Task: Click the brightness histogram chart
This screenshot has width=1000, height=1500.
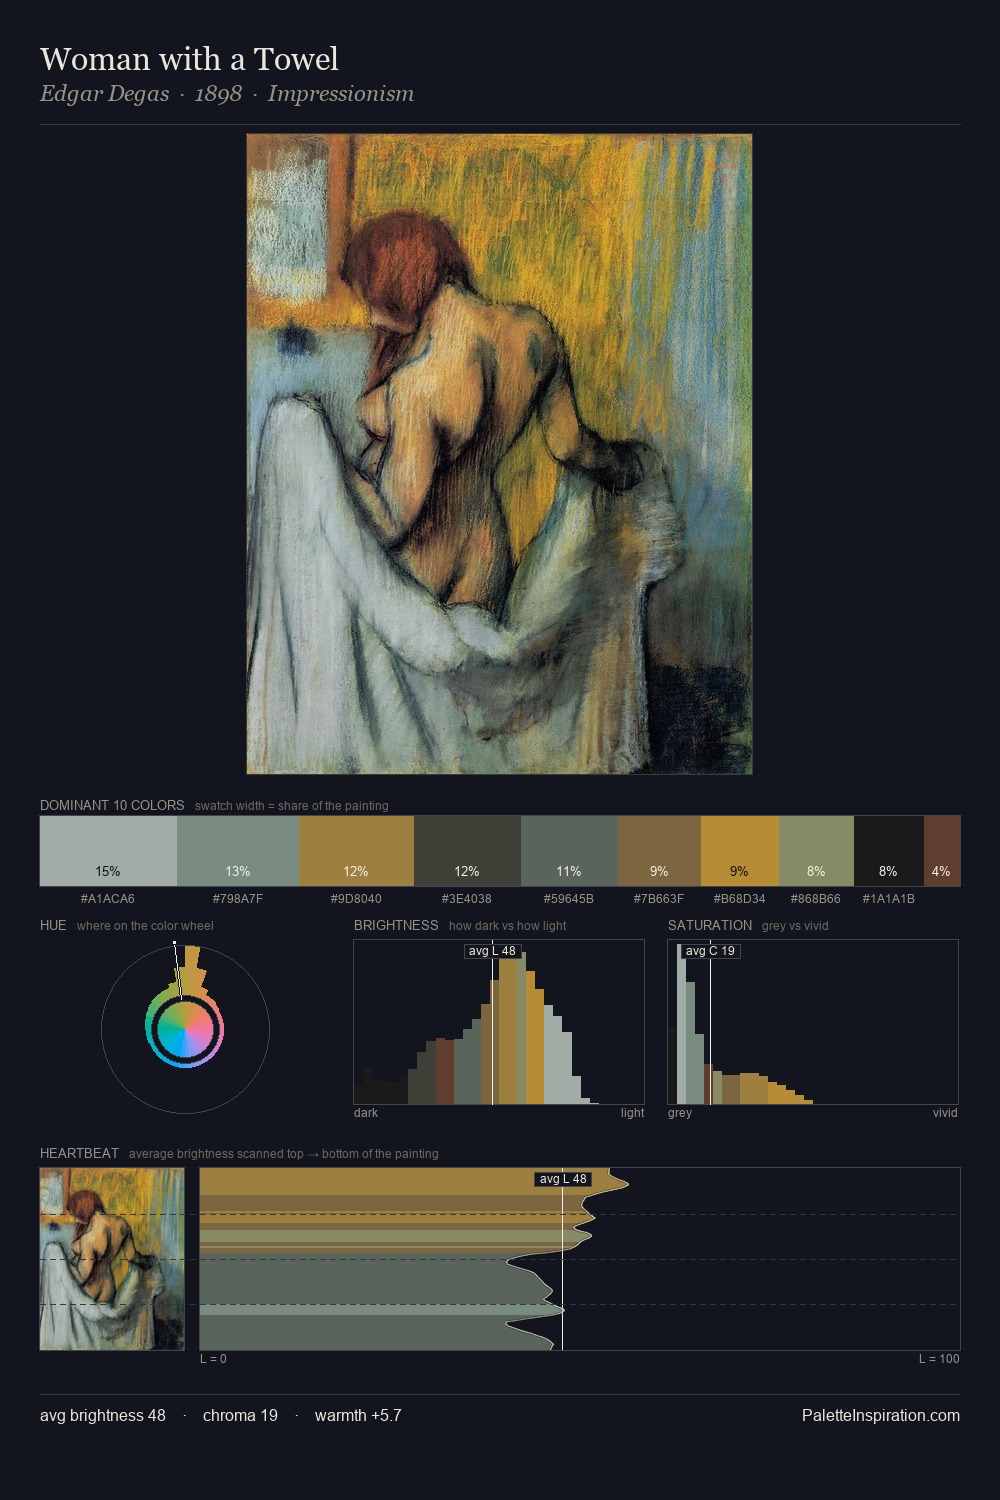Action: pyautogui.click(x=499, y=1022)
